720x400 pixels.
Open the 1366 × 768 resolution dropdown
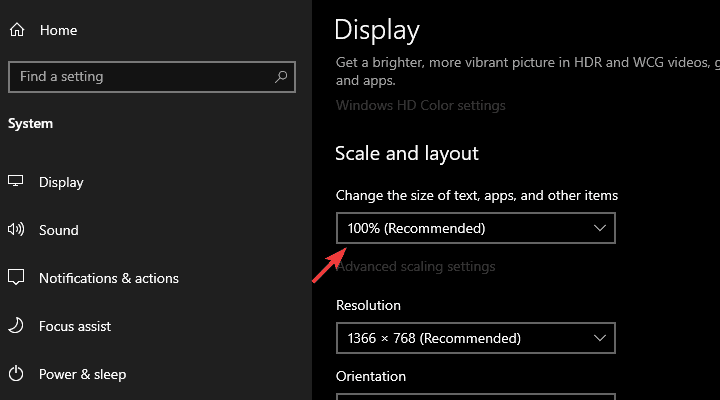click(x=476, y=338)
